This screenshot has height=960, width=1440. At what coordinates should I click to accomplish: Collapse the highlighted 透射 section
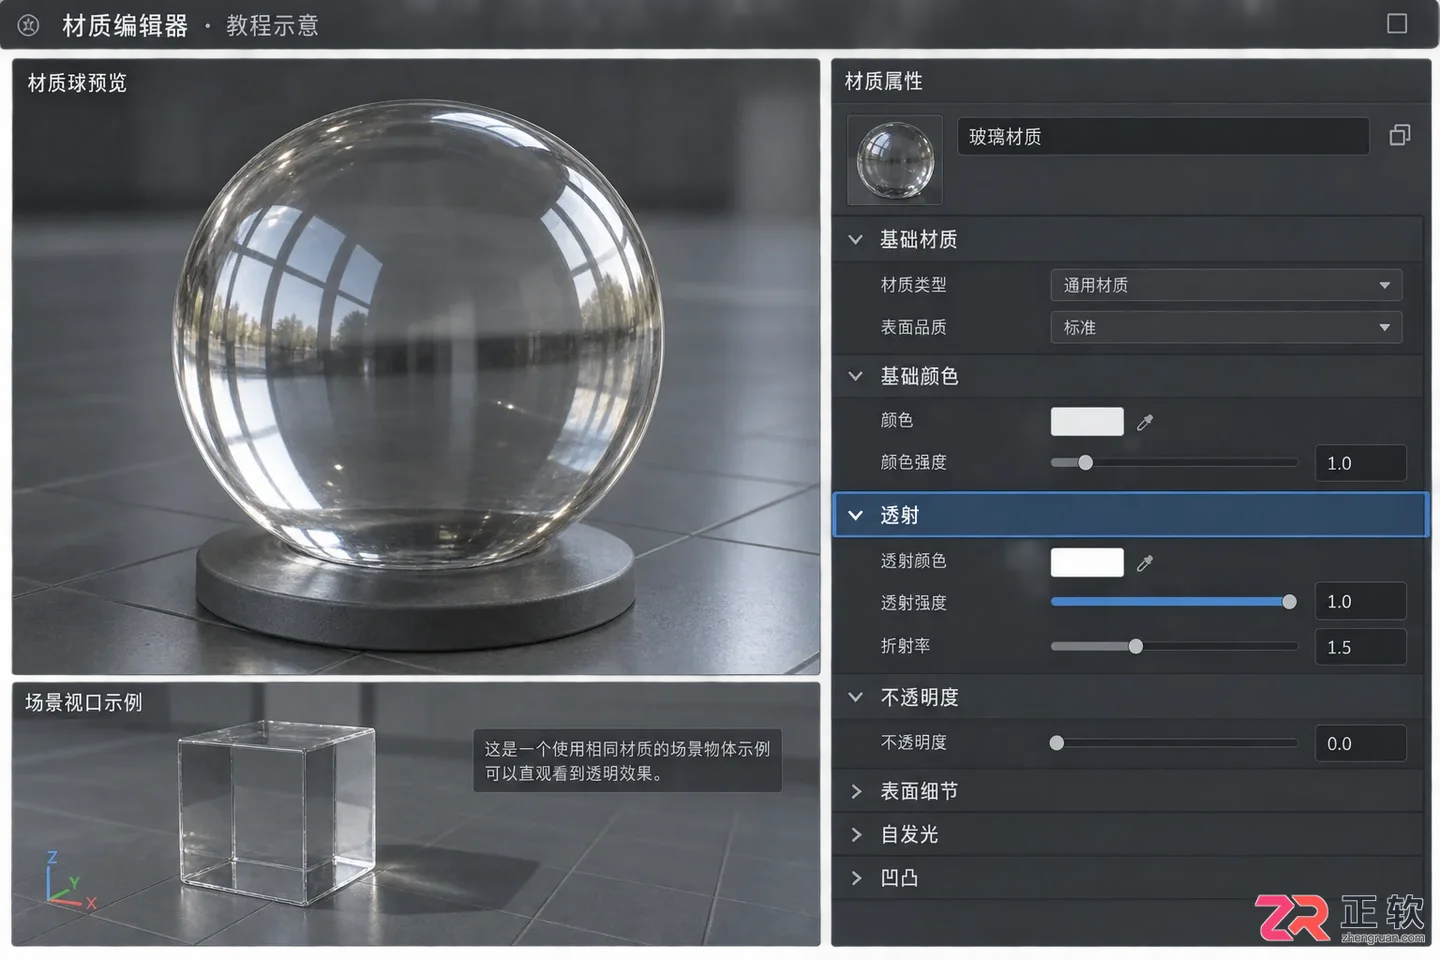[x=855, y=515]
